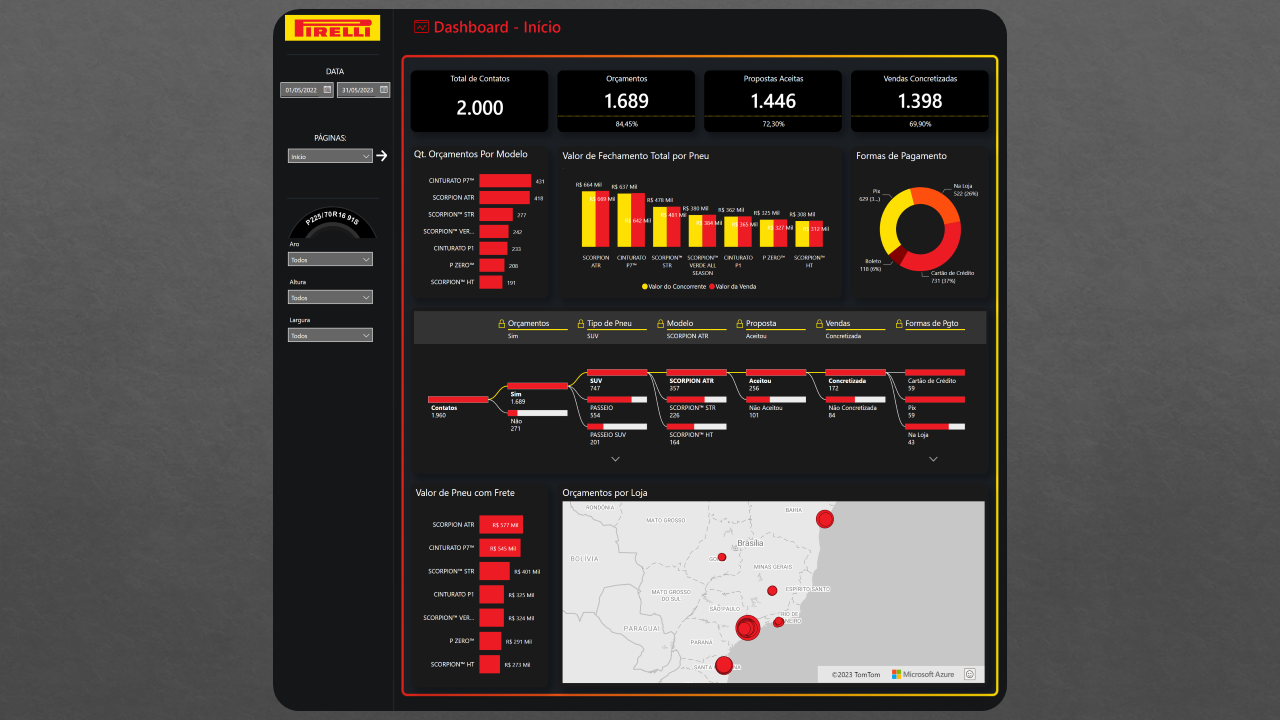This screenshot has height=720, width=1280.
Task: Expand the Largura filter dropdown
Action: coord(330,336)
